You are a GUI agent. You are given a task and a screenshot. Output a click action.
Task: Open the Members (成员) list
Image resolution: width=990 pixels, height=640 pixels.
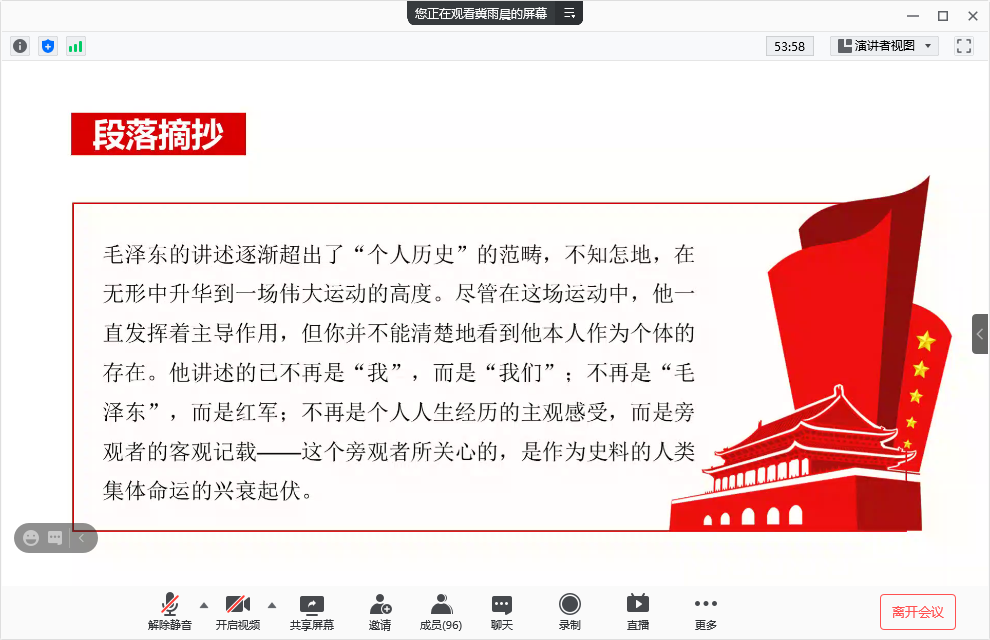point(441,612)
